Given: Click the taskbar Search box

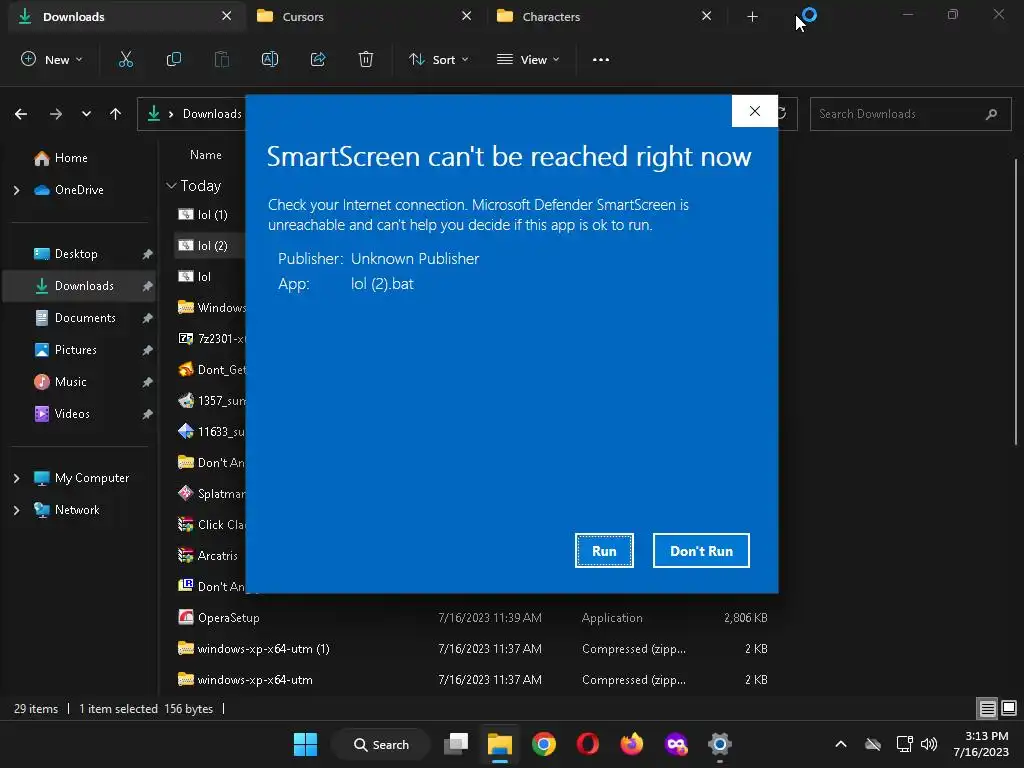Looking at the screenshot, I should point(381,744).
